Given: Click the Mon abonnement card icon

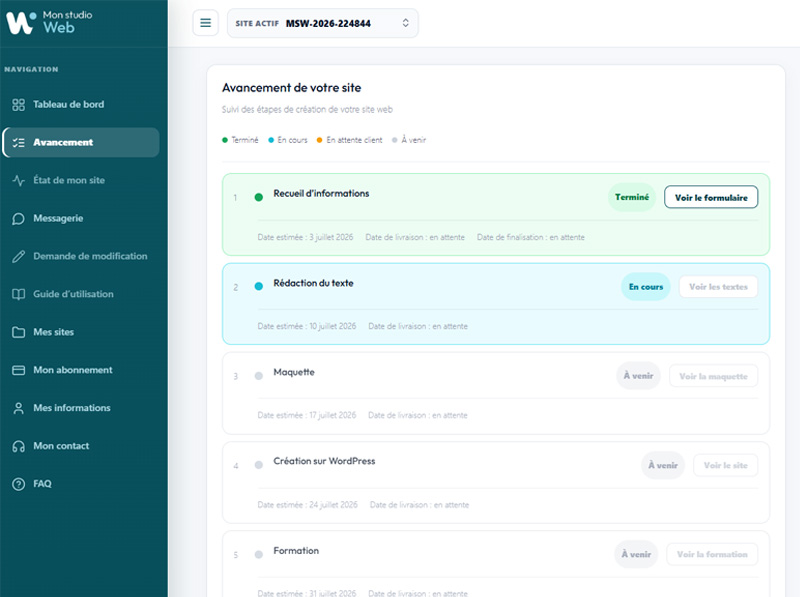Looking at the screenshot, I should [18, 370].
